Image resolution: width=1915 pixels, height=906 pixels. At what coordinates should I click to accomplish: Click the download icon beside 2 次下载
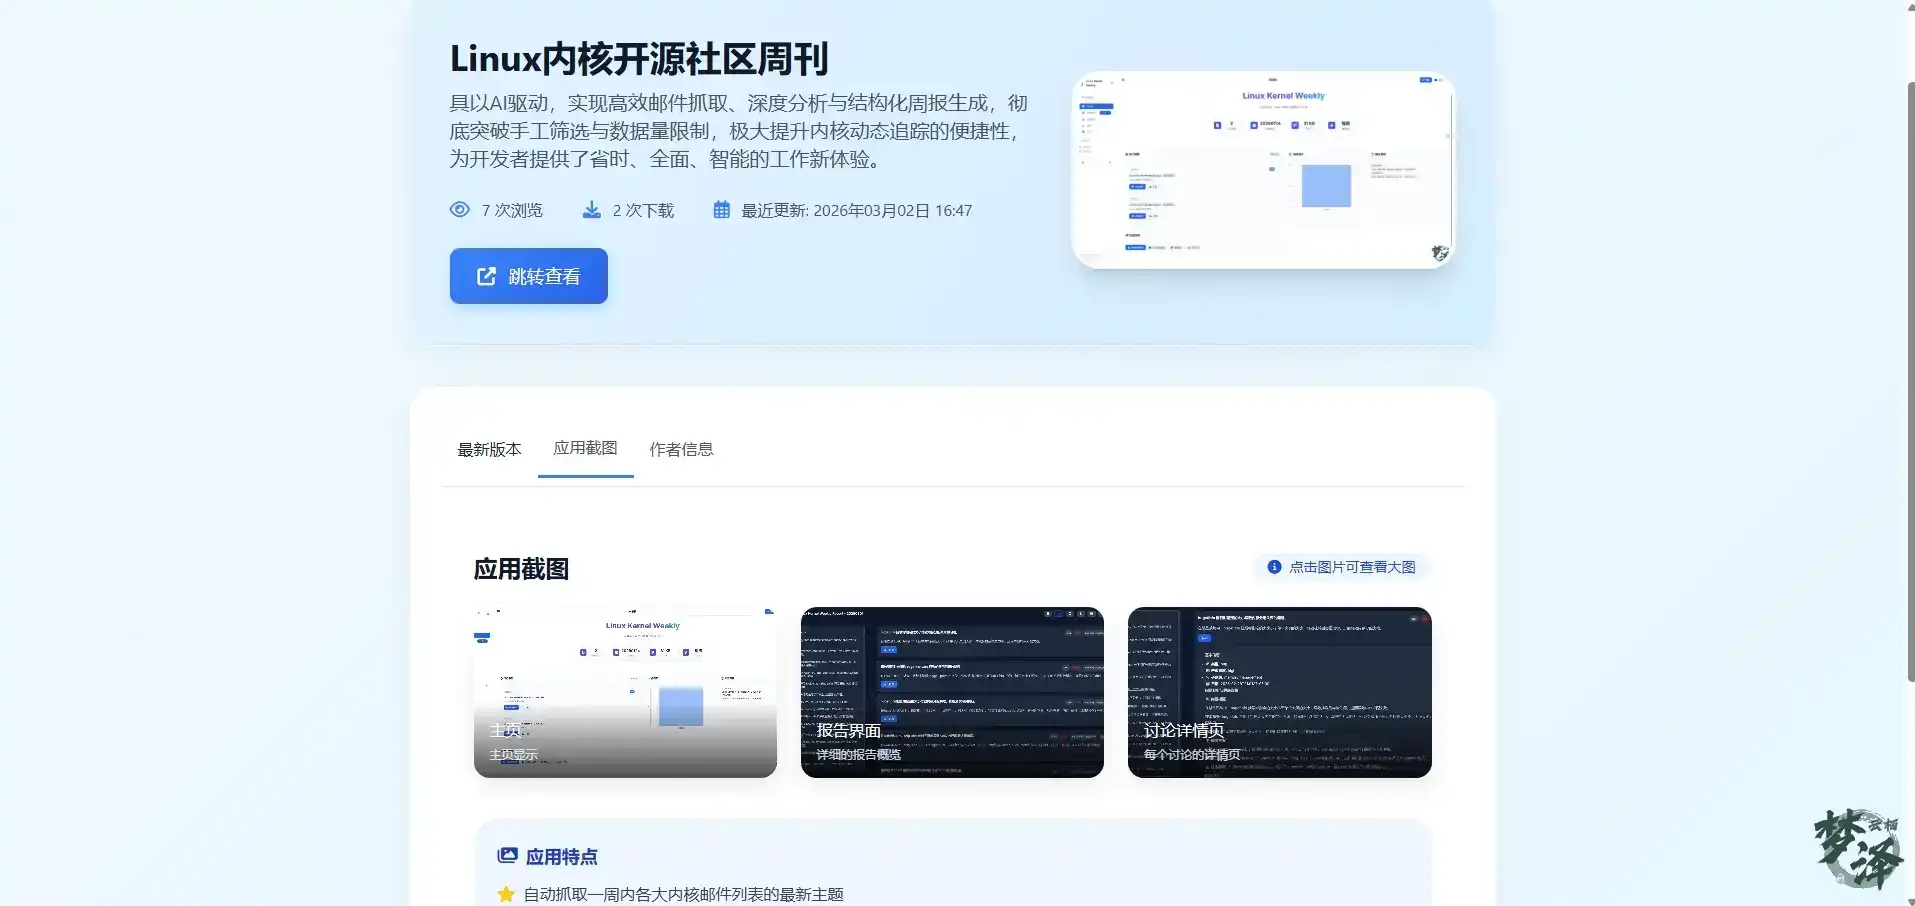[591, 209]
